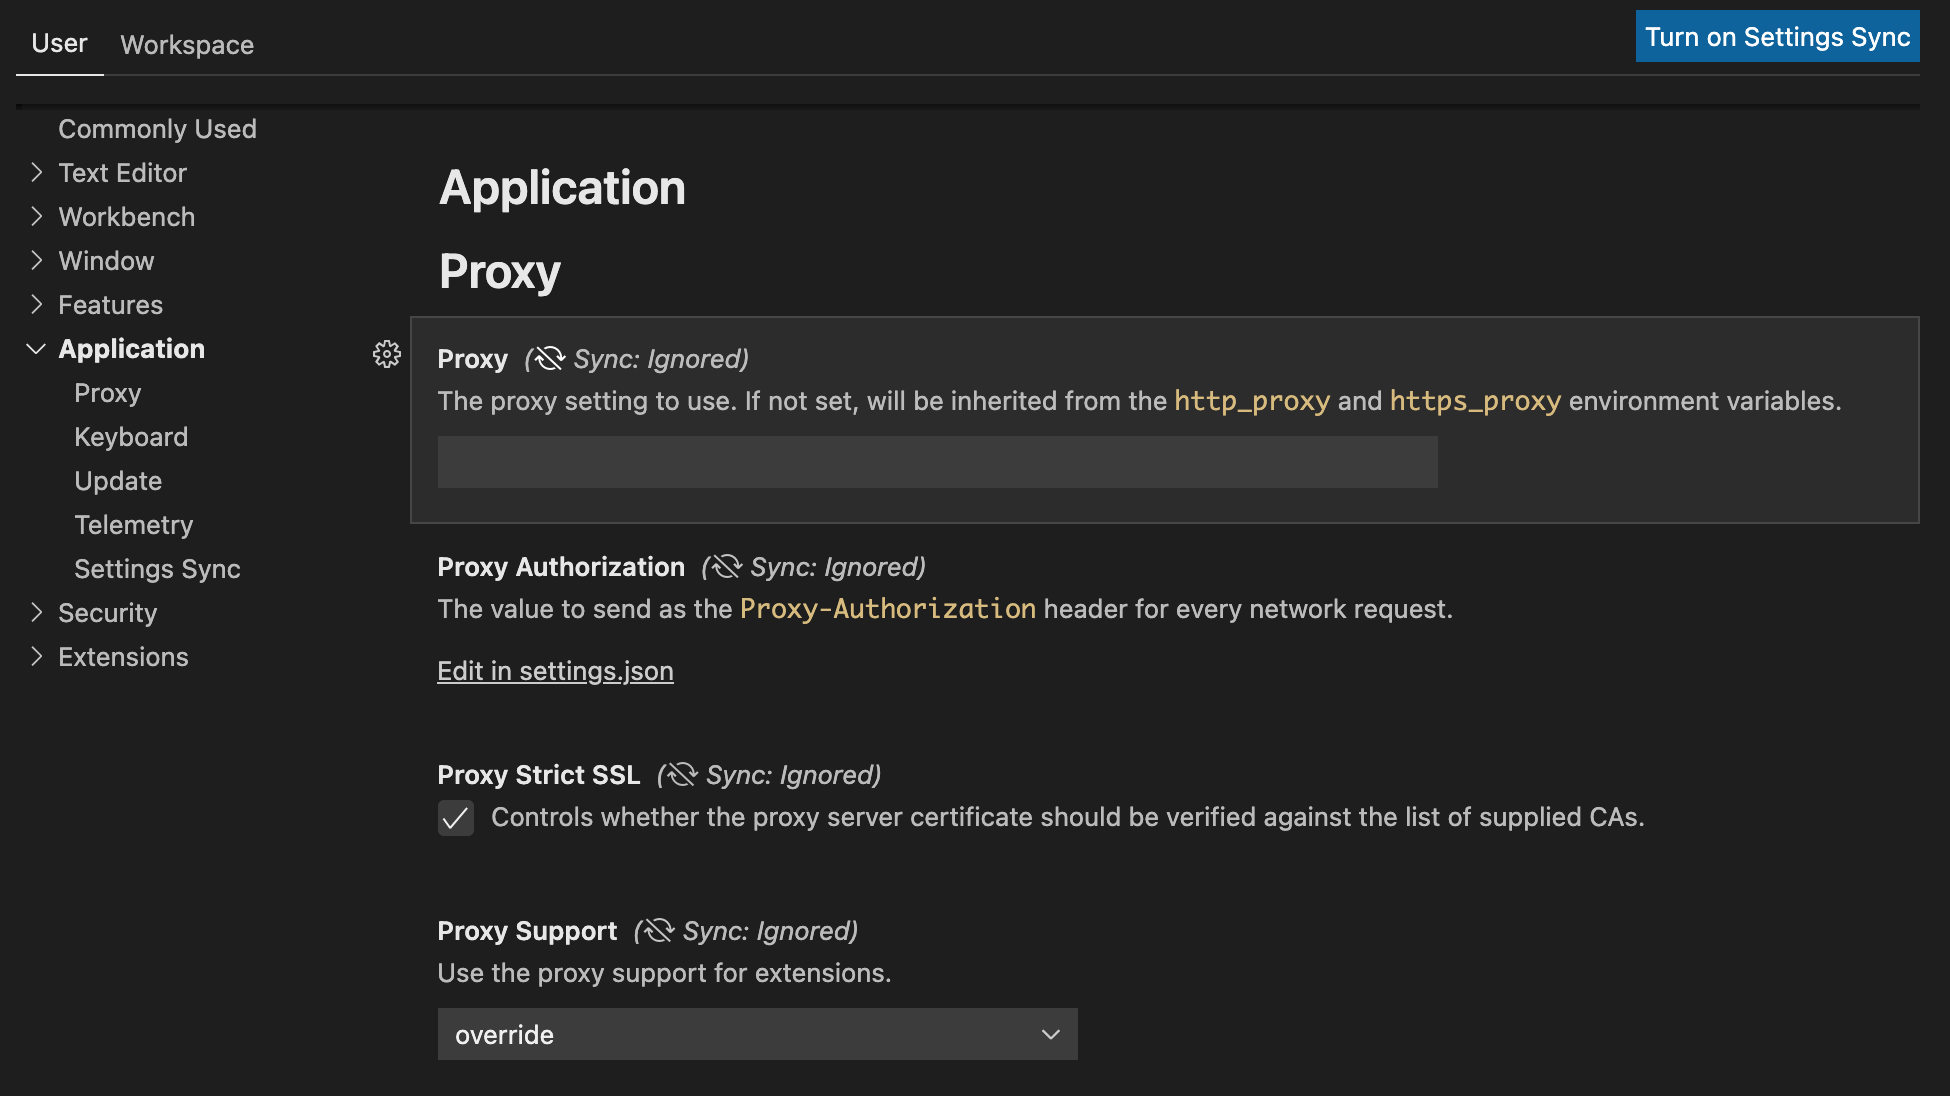This screenshot has height=1096, width=1950.
Task: Click Sync Ignored icon beside Proxy Strict SSL
Action: [x=681, y=774]
